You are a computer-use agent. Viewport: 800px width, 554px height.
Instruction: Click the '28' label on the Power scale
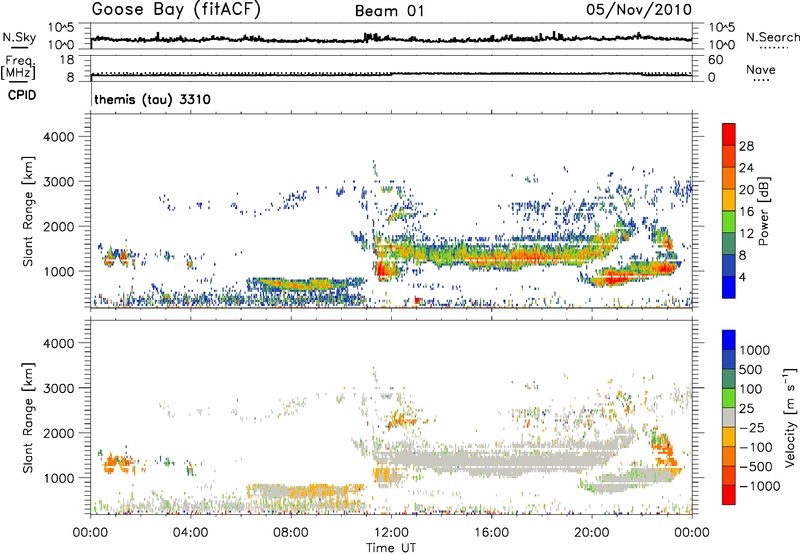(x=746, y=146)
